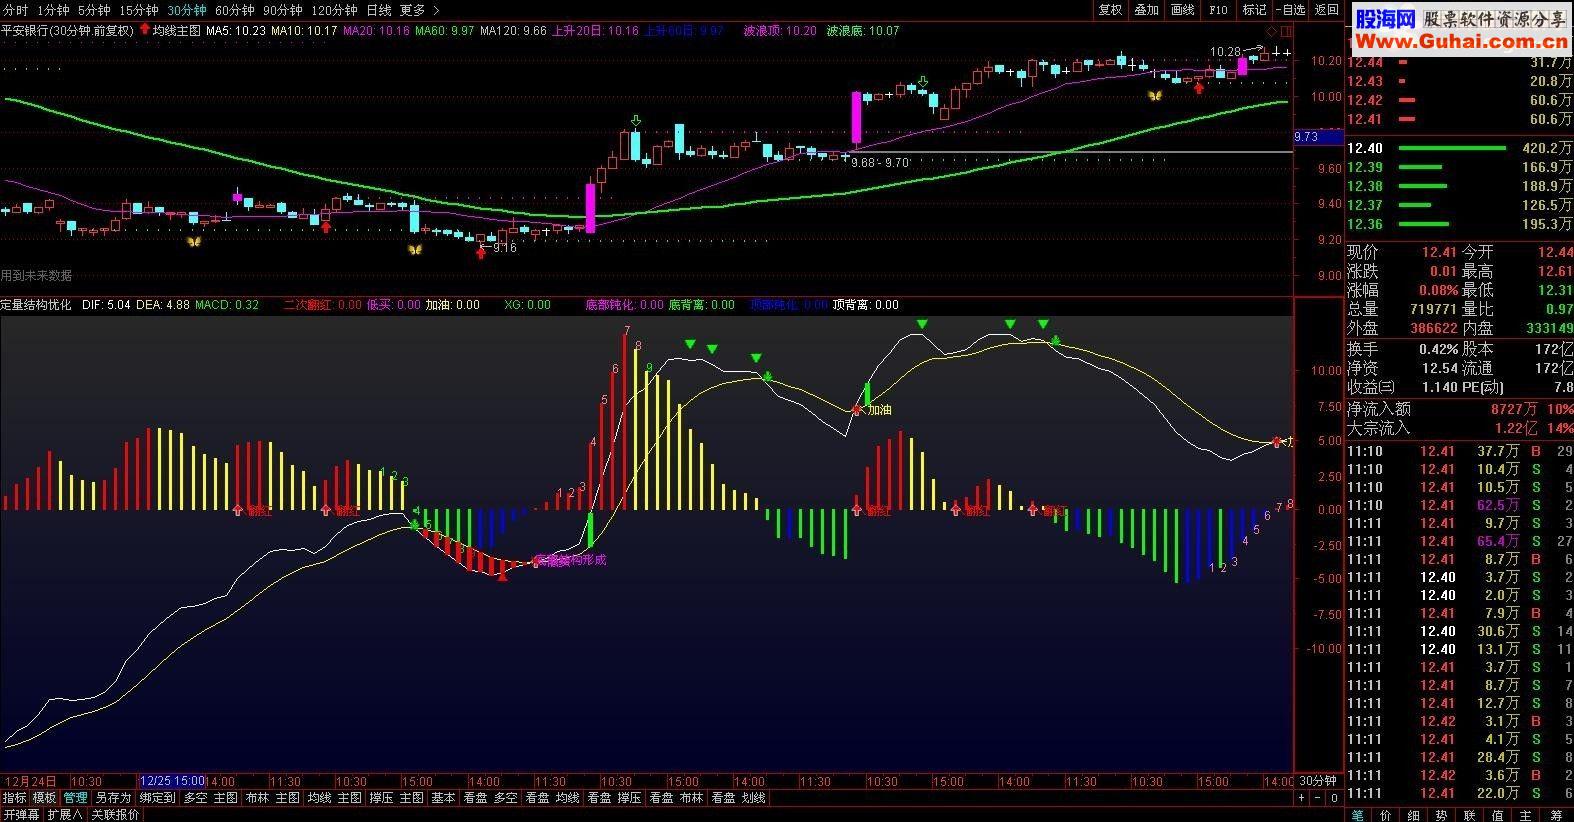Click the 开弹幕 button
Viewport: 1574px width, 822px height.
tap(20, 815)
